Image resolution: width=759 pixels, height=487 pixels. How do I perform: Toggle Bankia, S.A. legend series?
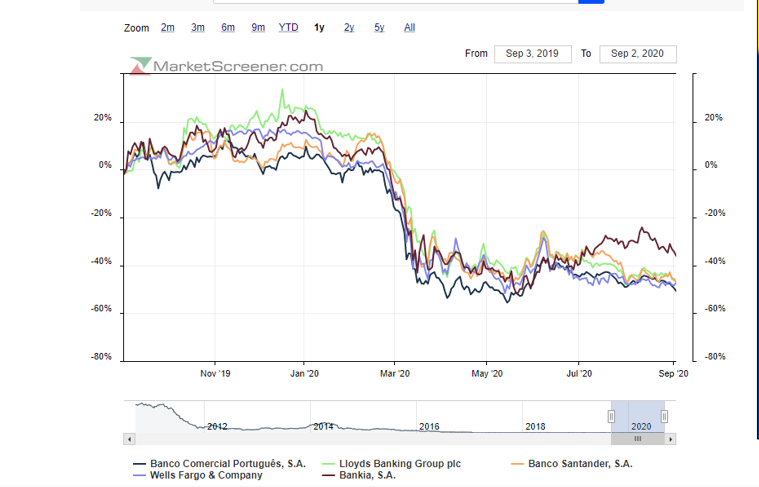[x=359, y=475]
